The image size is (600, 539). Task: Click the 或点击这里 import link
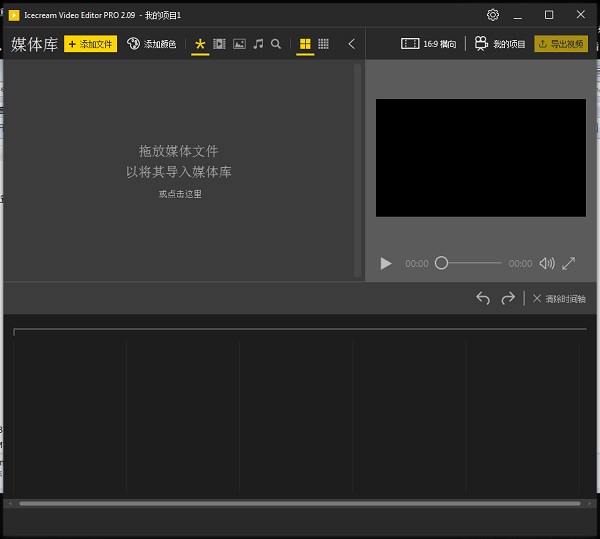pyautogui.click(x=180, y=194)
